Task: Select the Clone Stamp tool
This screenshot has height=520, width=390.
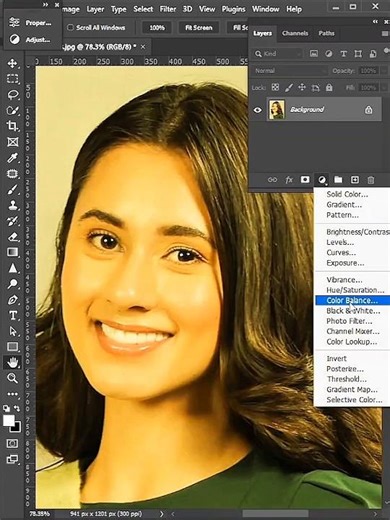Action: pos(13,205)
